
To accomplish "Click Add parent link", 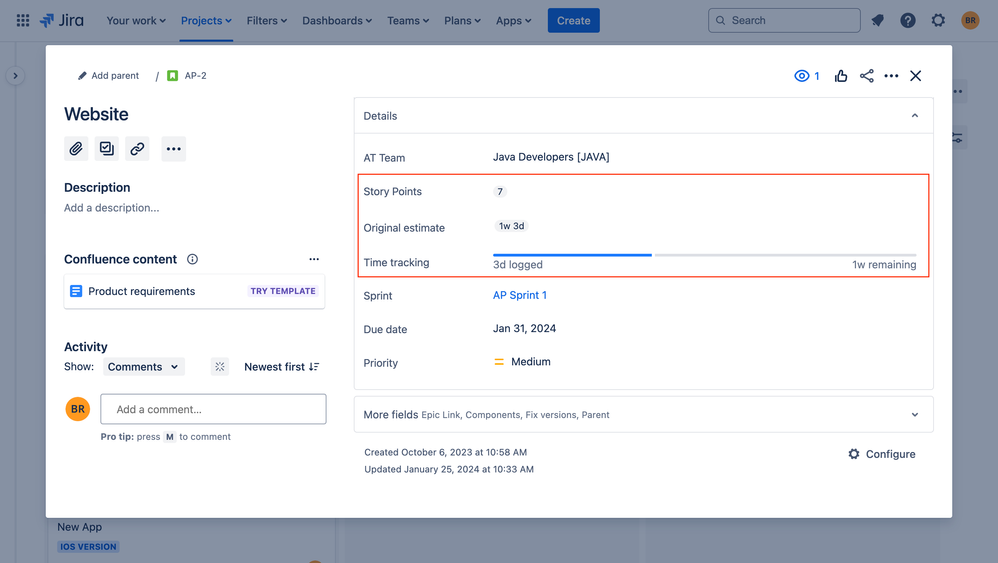I will (115, 76).
